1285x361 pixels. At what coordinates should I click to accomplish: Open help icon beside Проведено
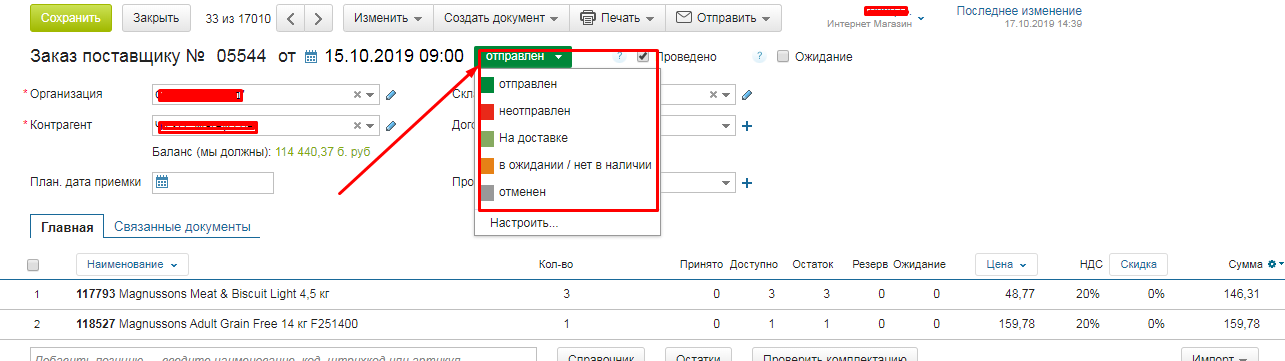pos(621,57)
